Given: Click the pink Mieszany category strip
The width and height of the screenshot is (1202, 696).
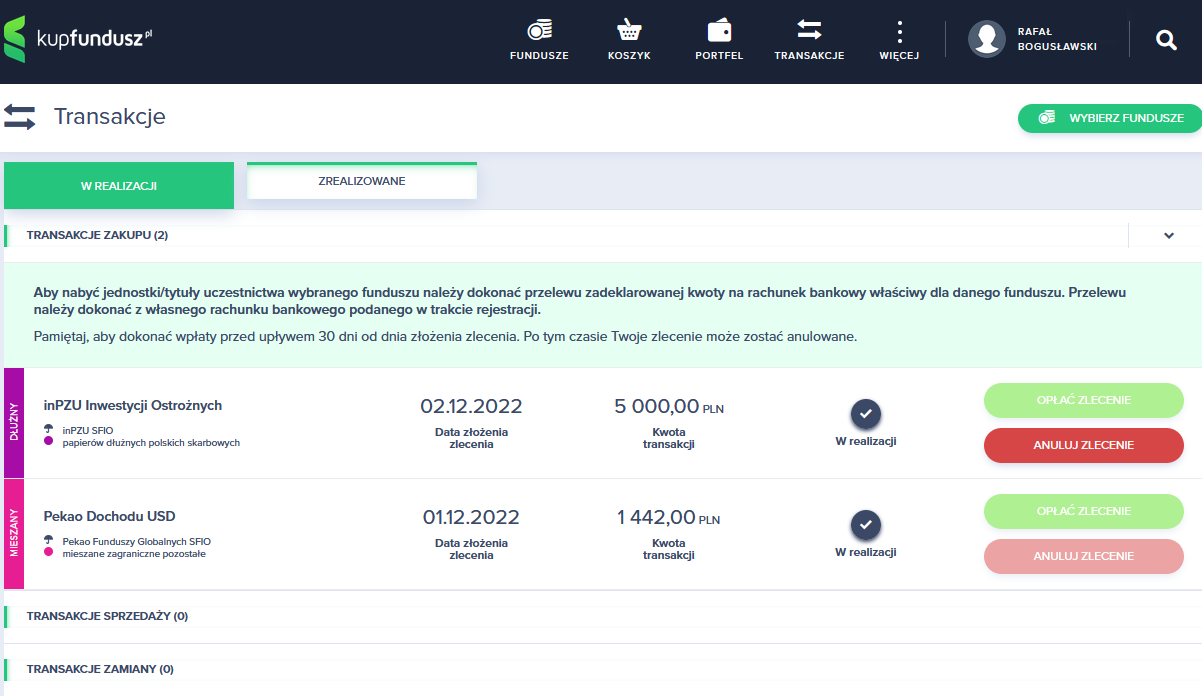Looking at the screenshot, I should 13,534.
